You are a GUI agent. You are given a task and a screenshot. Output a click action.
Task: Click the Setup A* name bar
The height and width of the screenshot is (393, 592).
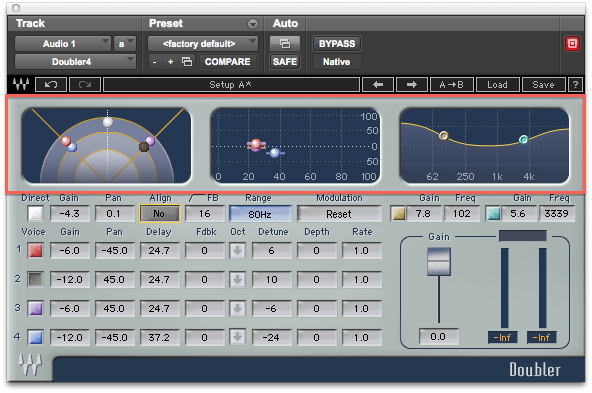click(231, 85)
